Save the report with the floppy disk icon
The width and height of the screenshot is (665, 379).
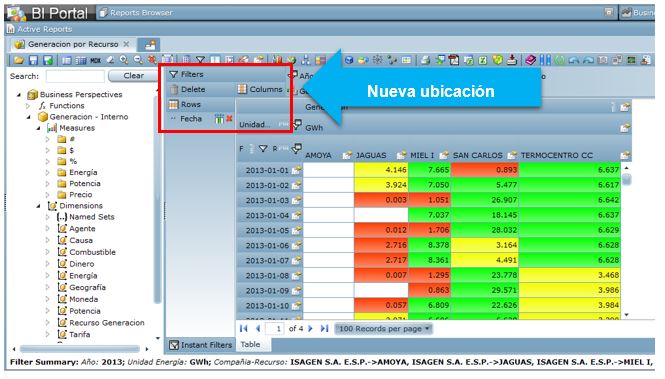[34, 60]
